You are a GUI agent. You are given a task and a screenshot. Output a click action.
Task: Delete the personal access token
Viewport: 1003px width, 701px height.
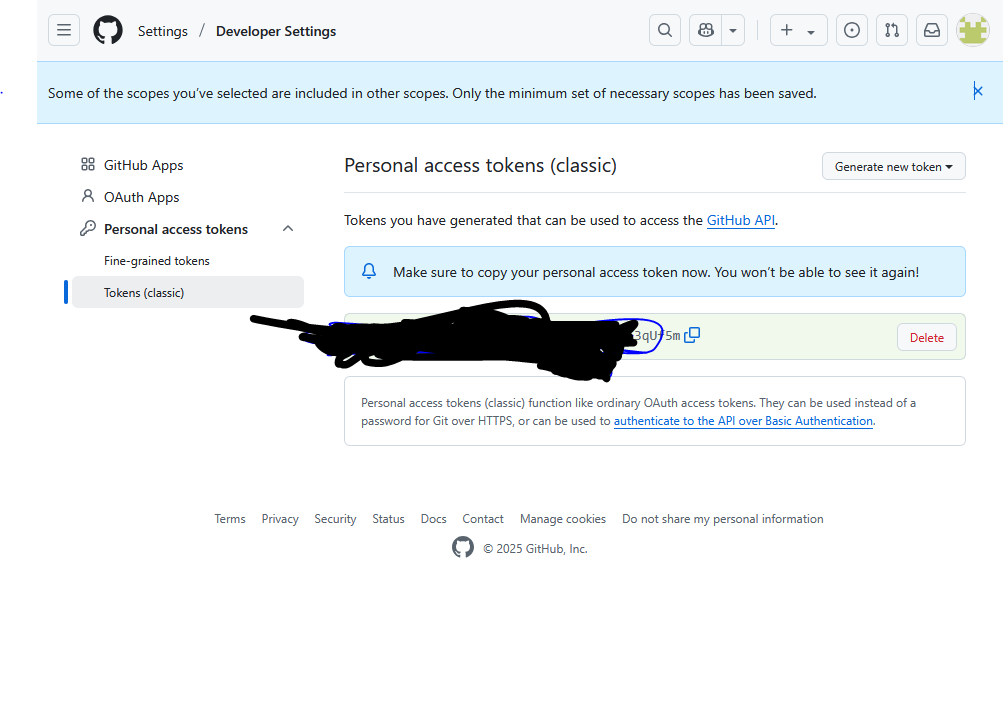tap(926, 338)
